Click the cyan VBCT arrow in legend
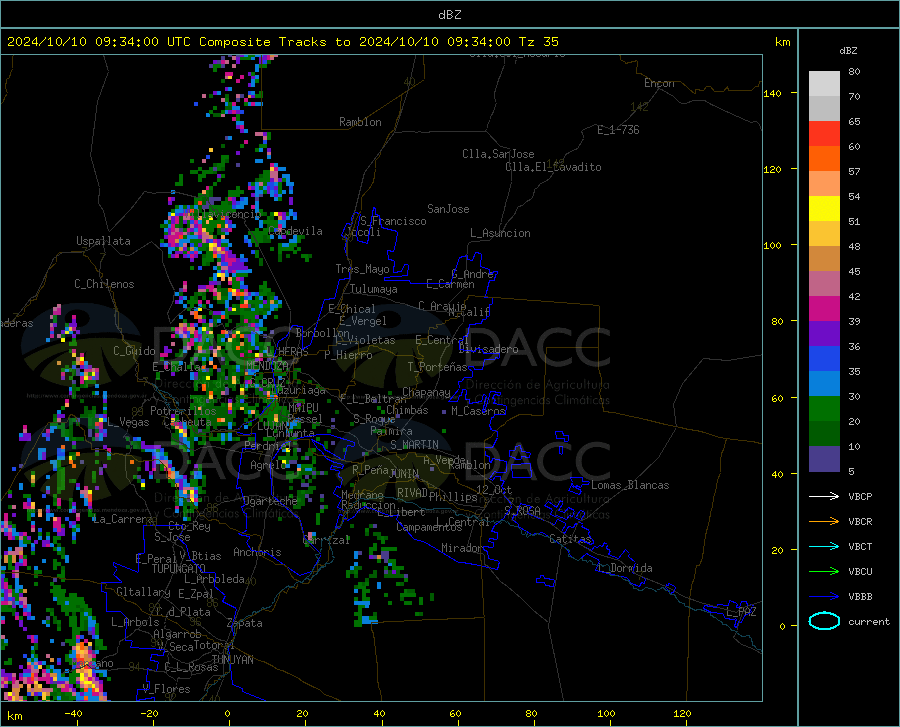This screenshot has width=900, height=727. coord(824,546)
